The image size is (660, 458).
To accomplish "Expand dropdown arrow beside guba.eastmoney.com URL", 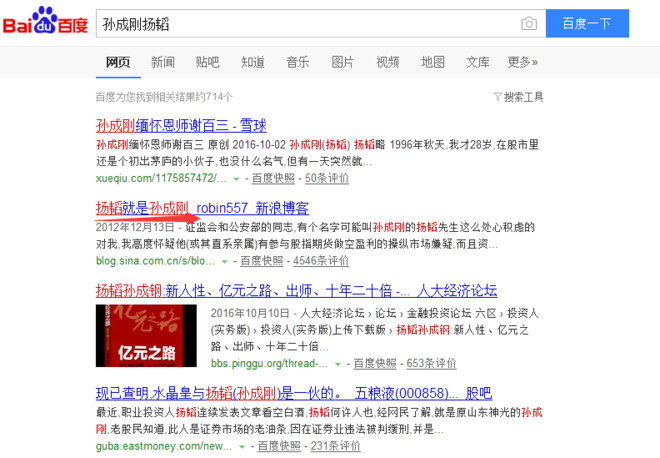I will [242, 447].
